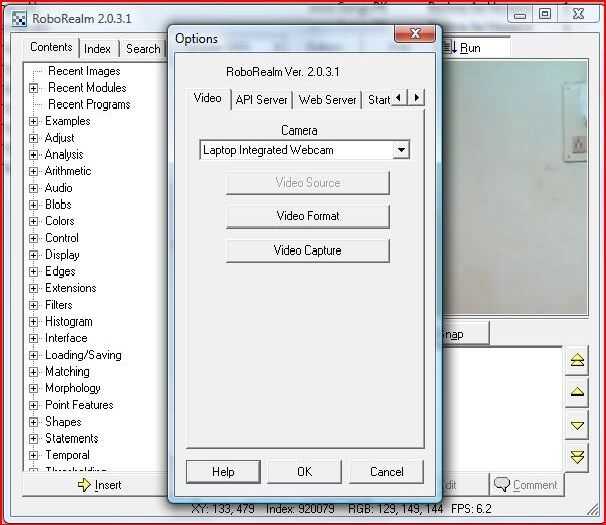The height and width of the screenshot is (525, 606).
Task: Expand the Audio tree node
Action: point(34,188)
